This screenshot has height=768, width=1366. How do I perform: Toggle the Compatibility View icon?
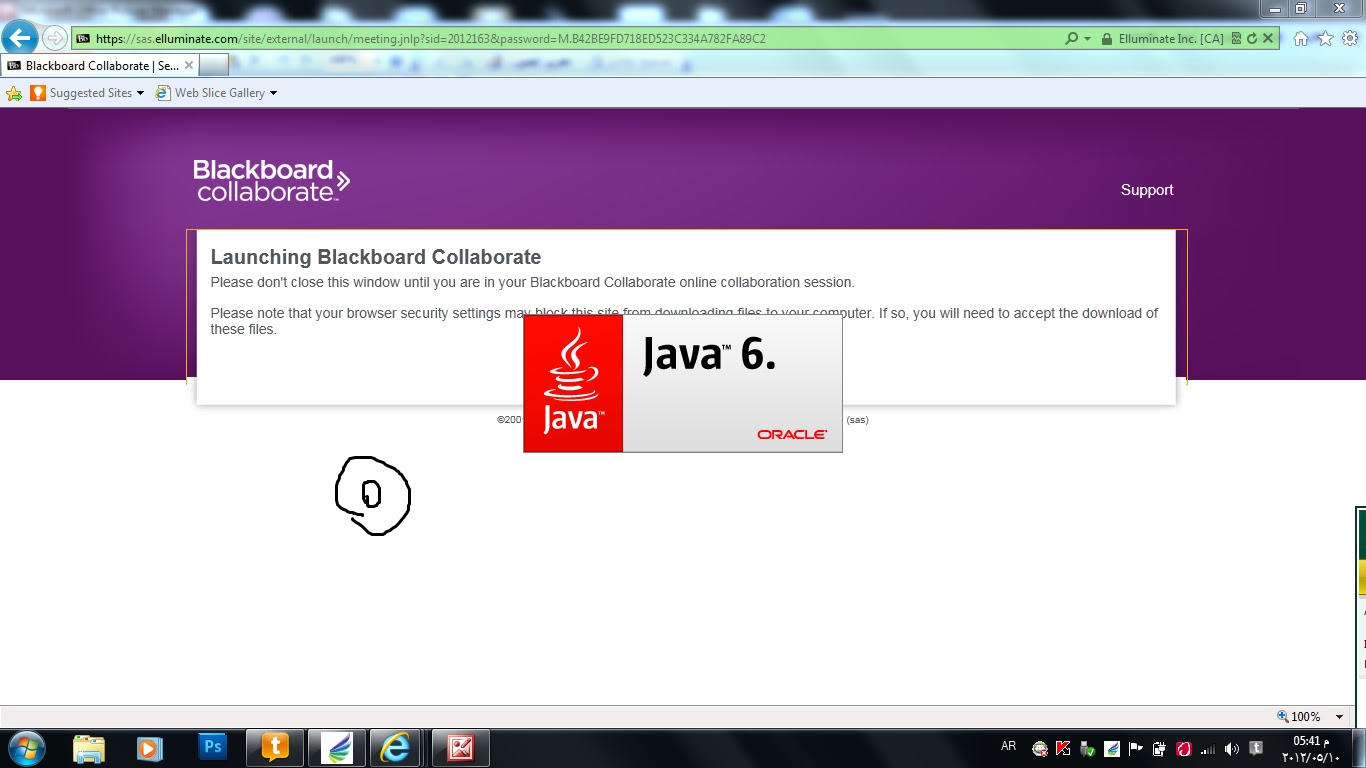coord(1236,38)
